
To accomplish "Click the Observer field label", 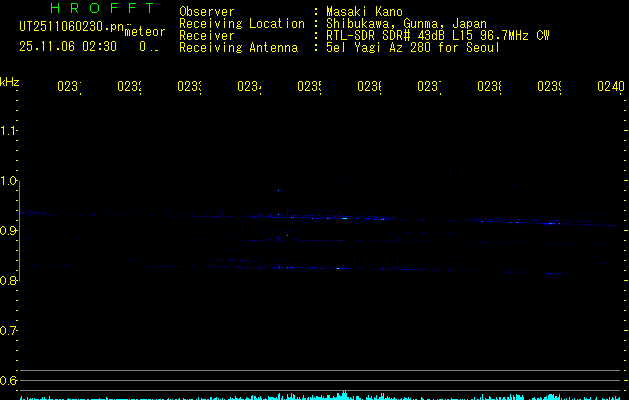I will click(207, 12).
